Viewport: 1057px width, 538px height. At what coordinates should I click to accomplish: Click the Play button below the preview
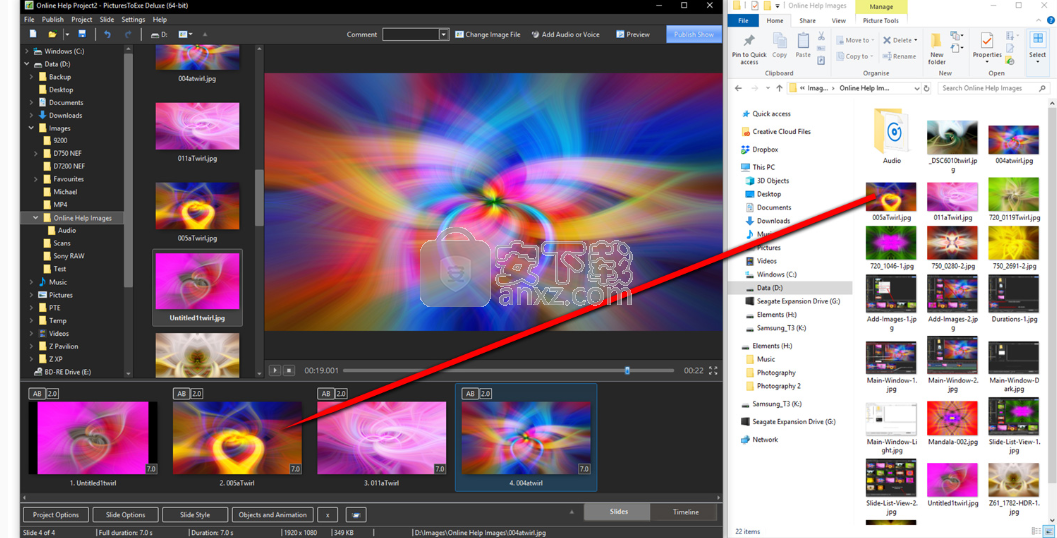275,370
